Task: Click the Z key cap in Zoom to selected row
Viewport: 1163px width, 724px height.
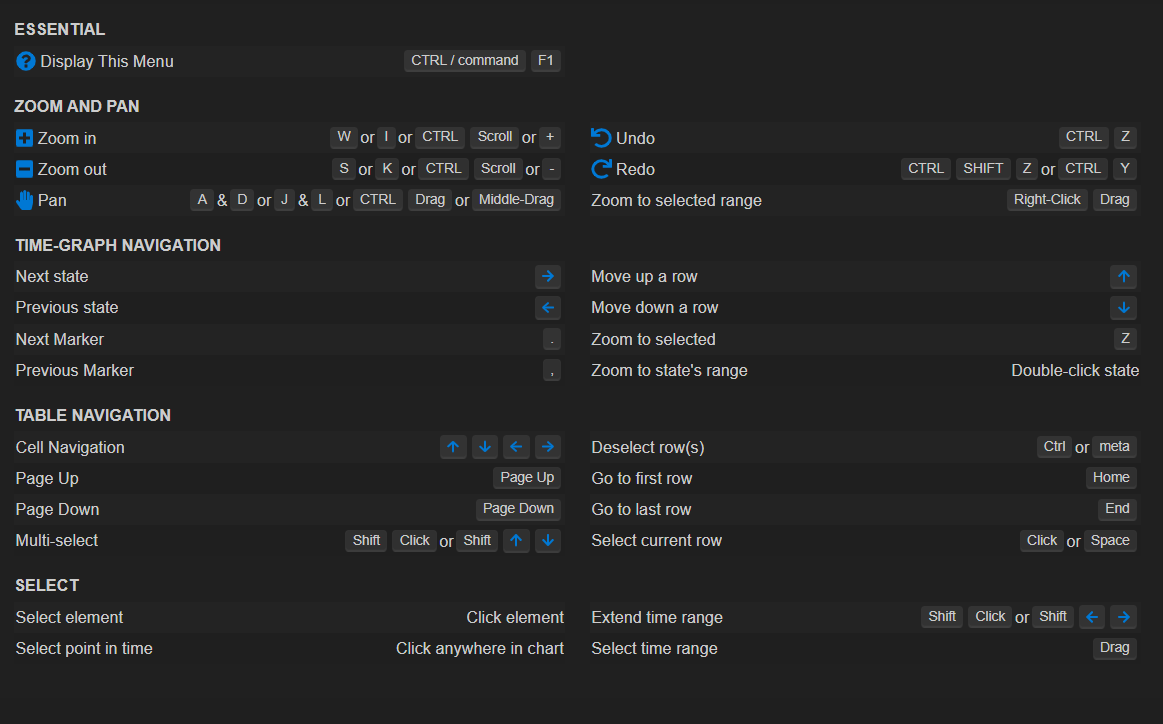Action: click(x=1125, y=339)
